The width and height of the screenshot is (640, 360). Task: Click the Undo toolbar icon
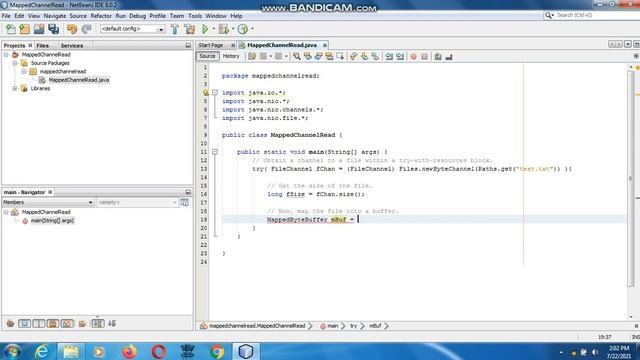pos(72,29)
